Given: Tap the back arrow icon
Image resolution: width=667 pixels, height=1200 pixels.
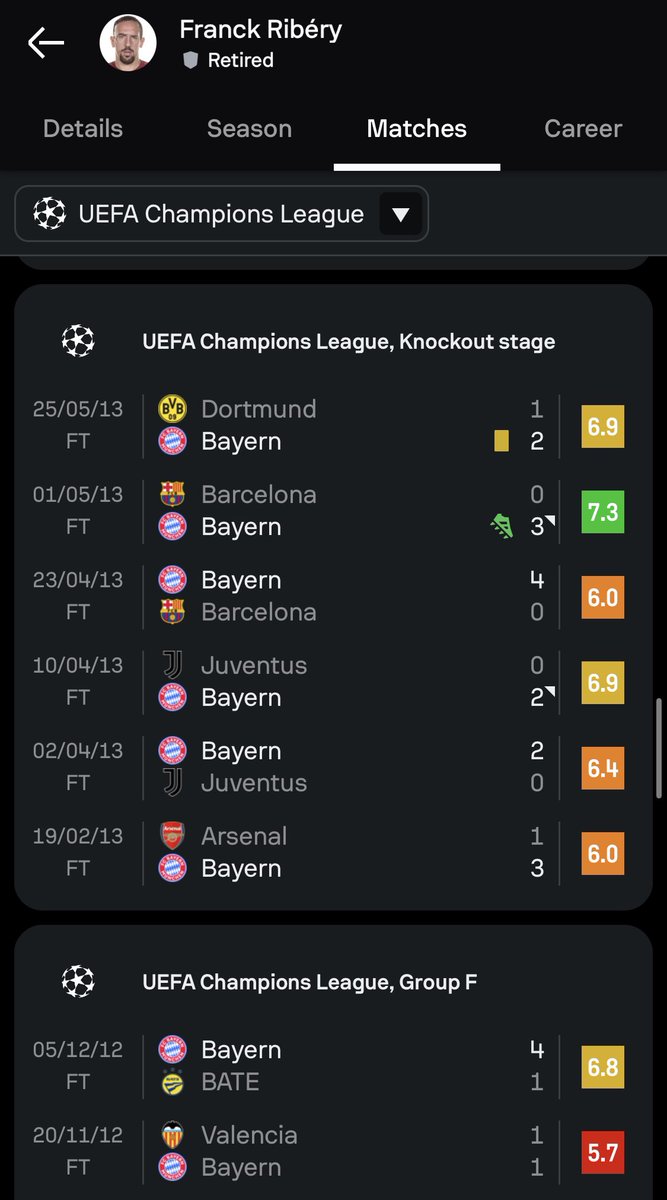Looking at the screenshot, I should pyautogui.click(x=46, y=42).
